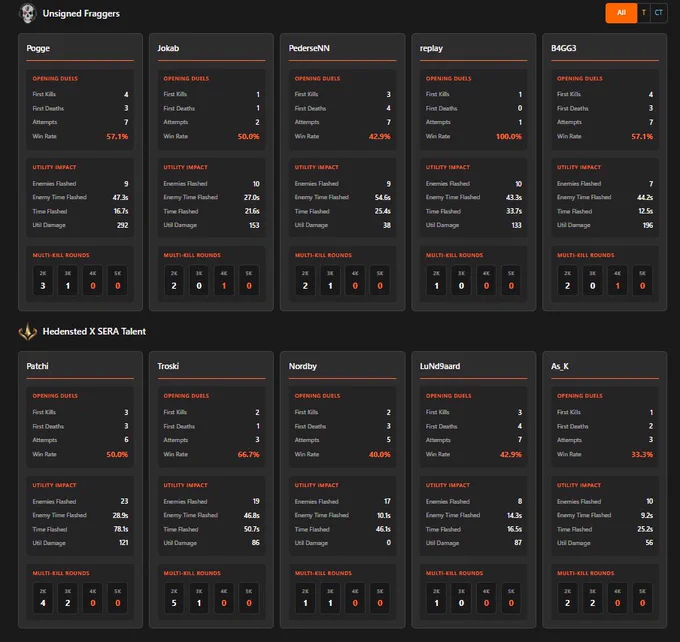The image size is (680, 642).
Task: Select player name Patchi
Action: (x=37, y=366)
